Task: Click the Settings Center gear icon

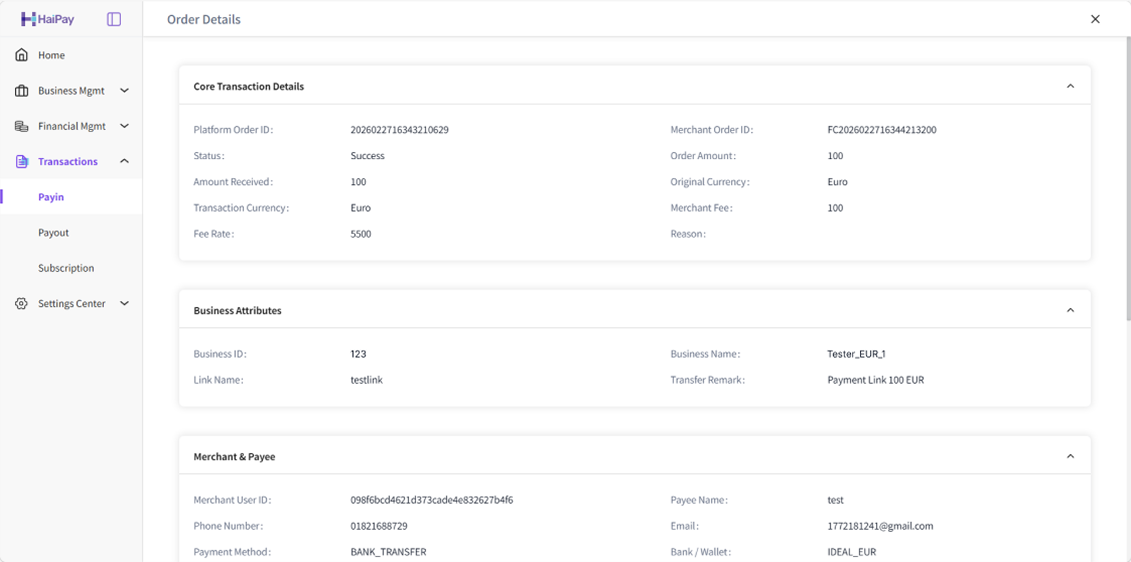Action: pos(21,304)
